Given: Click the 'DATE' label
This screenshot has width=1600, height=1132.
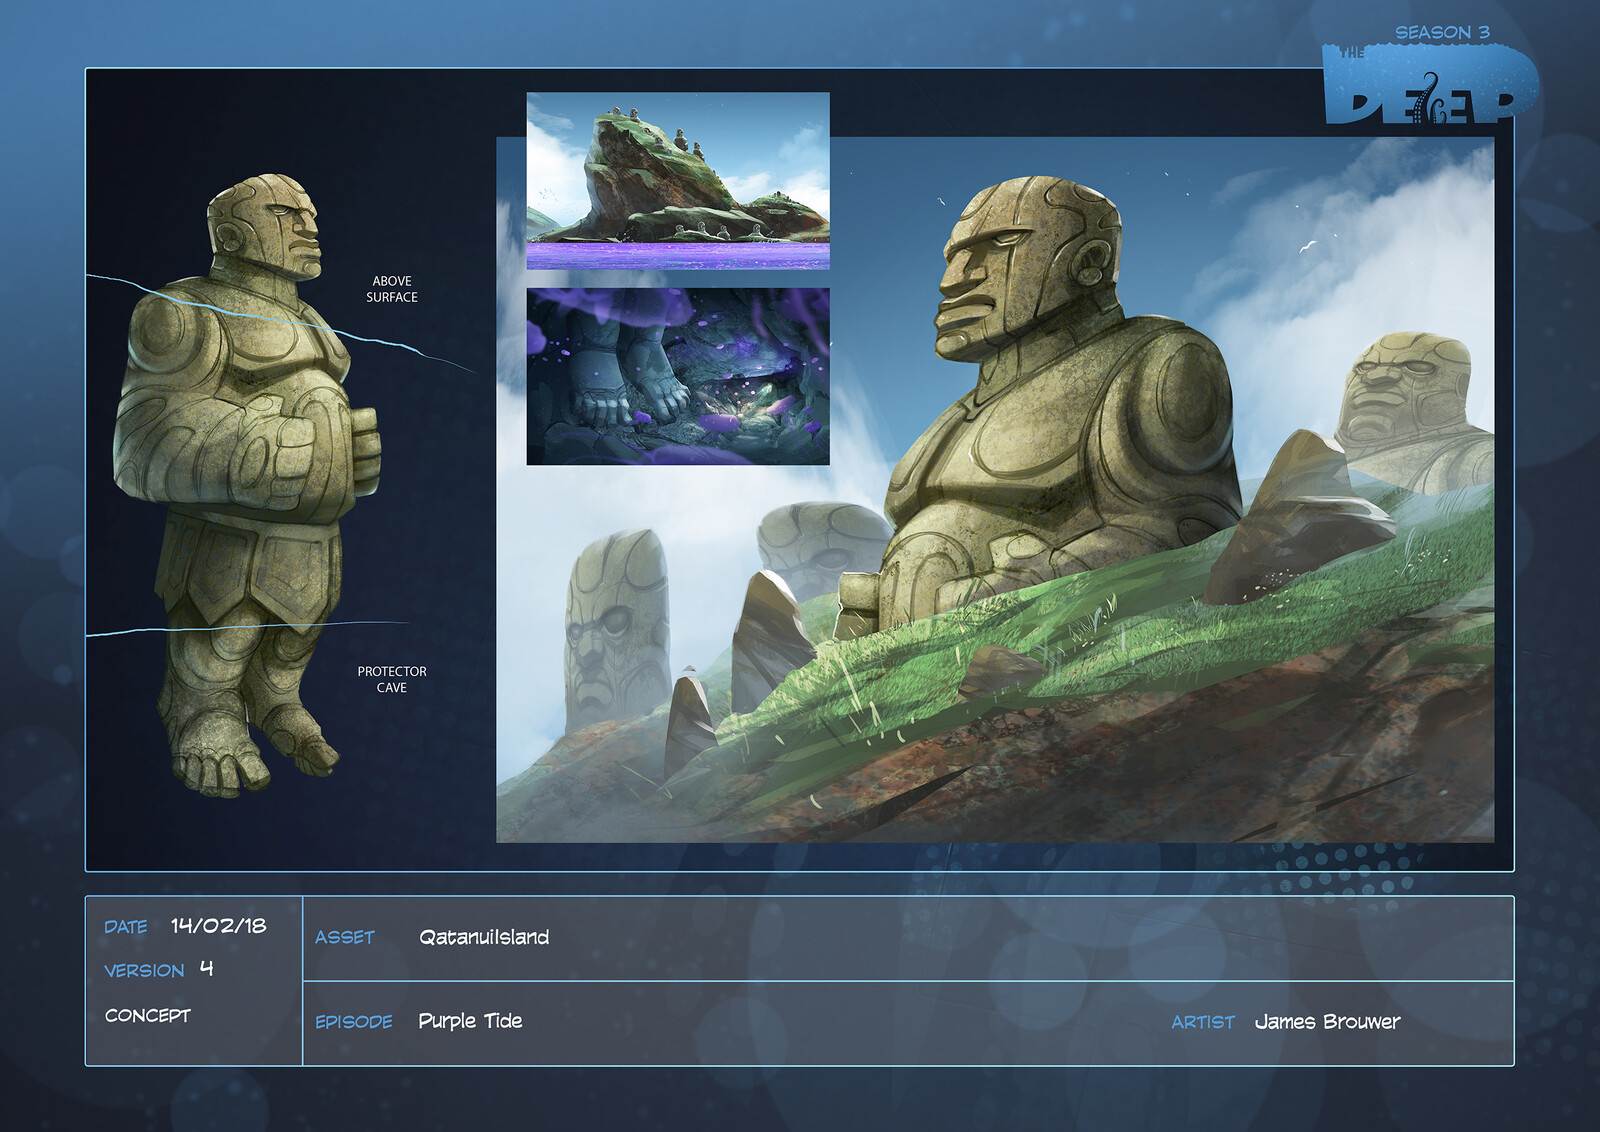Looking at the screenshot, I should tap(126, 927).
